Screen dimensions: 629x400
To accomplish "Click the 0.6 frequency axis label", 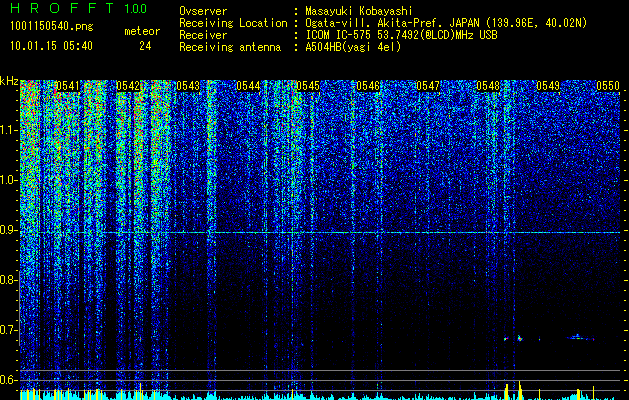I will (9, 380).
